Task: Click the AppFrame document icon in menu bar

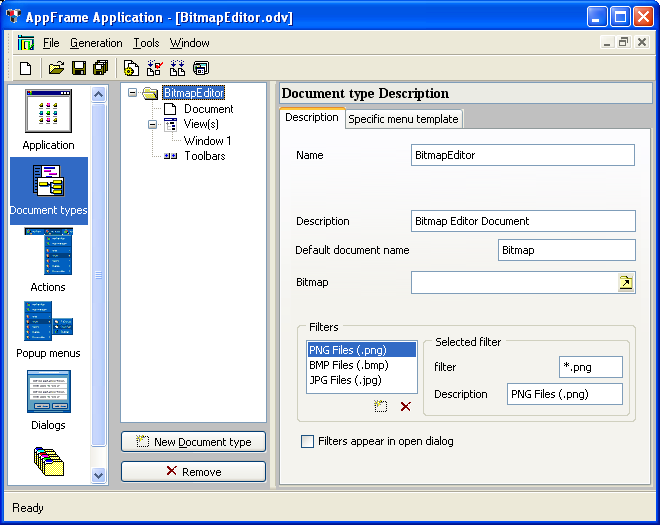Action: (26, 43)
